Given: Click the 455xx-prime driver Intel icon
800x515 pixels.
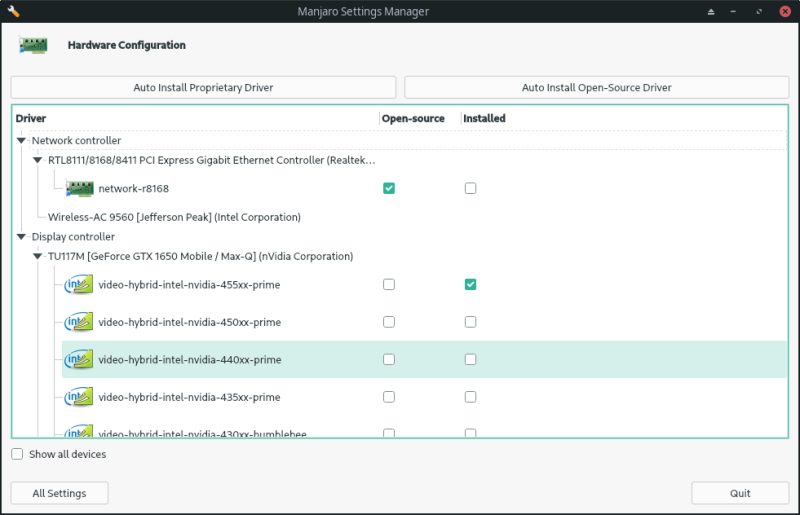Looking at the screenshot, I should pyautogui.click(x=79, y=284).
